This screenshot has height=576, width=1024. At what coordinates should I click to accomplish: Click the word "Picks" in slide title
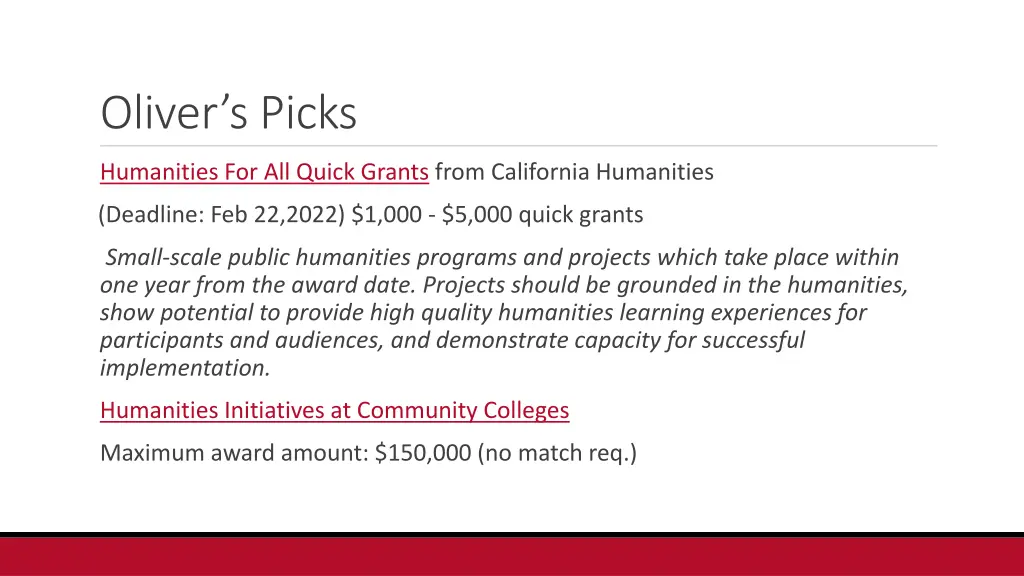(x=309, y=112)
